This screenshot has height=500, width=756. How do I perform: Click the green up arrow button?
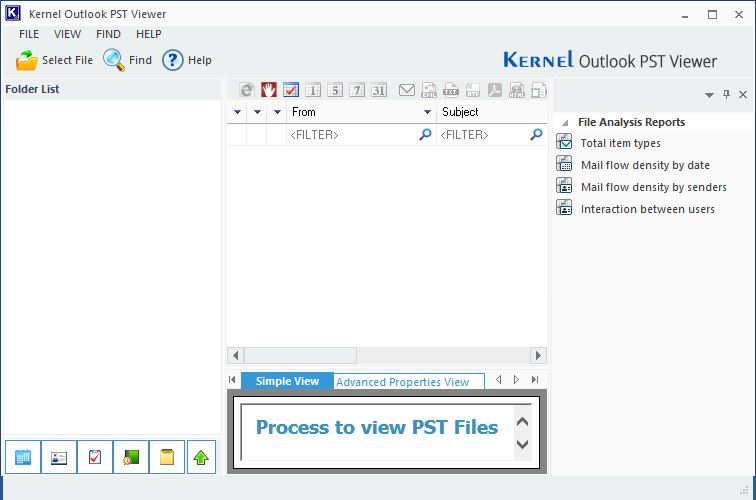click(x=201, y=457)
